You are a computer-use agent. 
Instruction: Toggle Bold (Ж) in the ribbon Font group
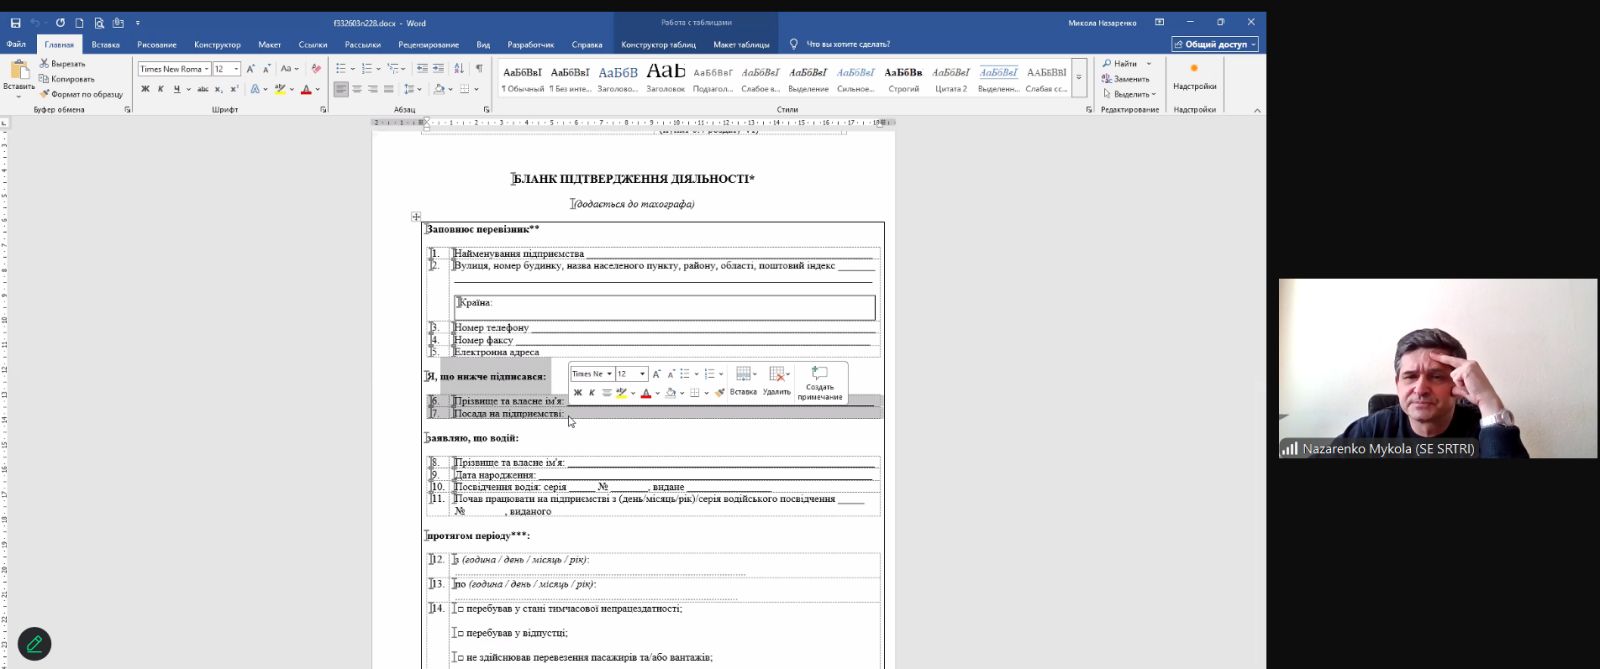pyautogui.click(x=145, y=89)
